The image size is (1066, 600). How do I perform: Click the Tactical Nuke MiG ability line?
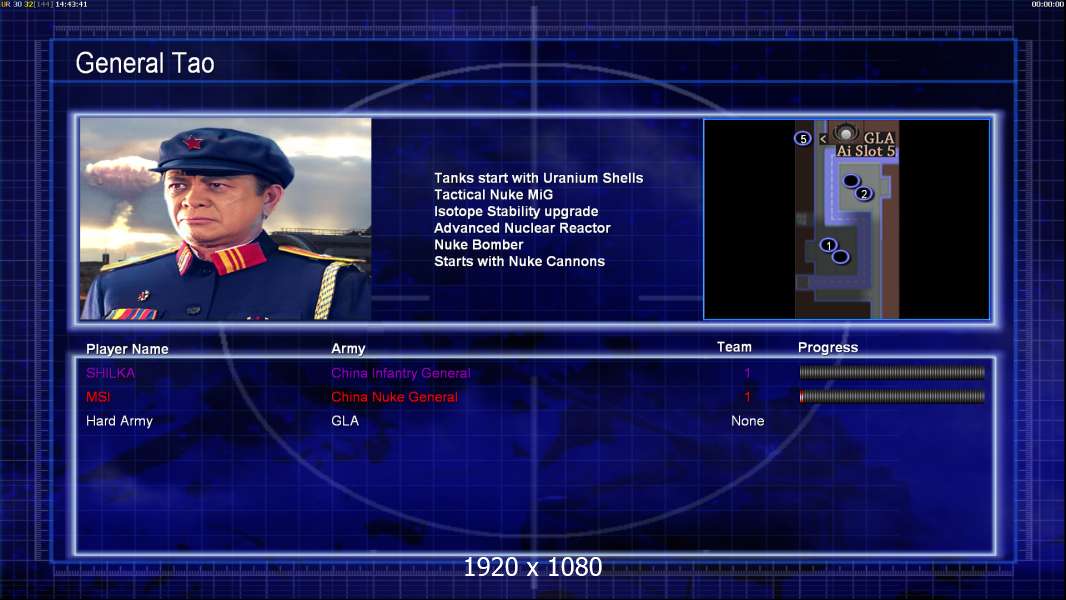coord(494,195)
